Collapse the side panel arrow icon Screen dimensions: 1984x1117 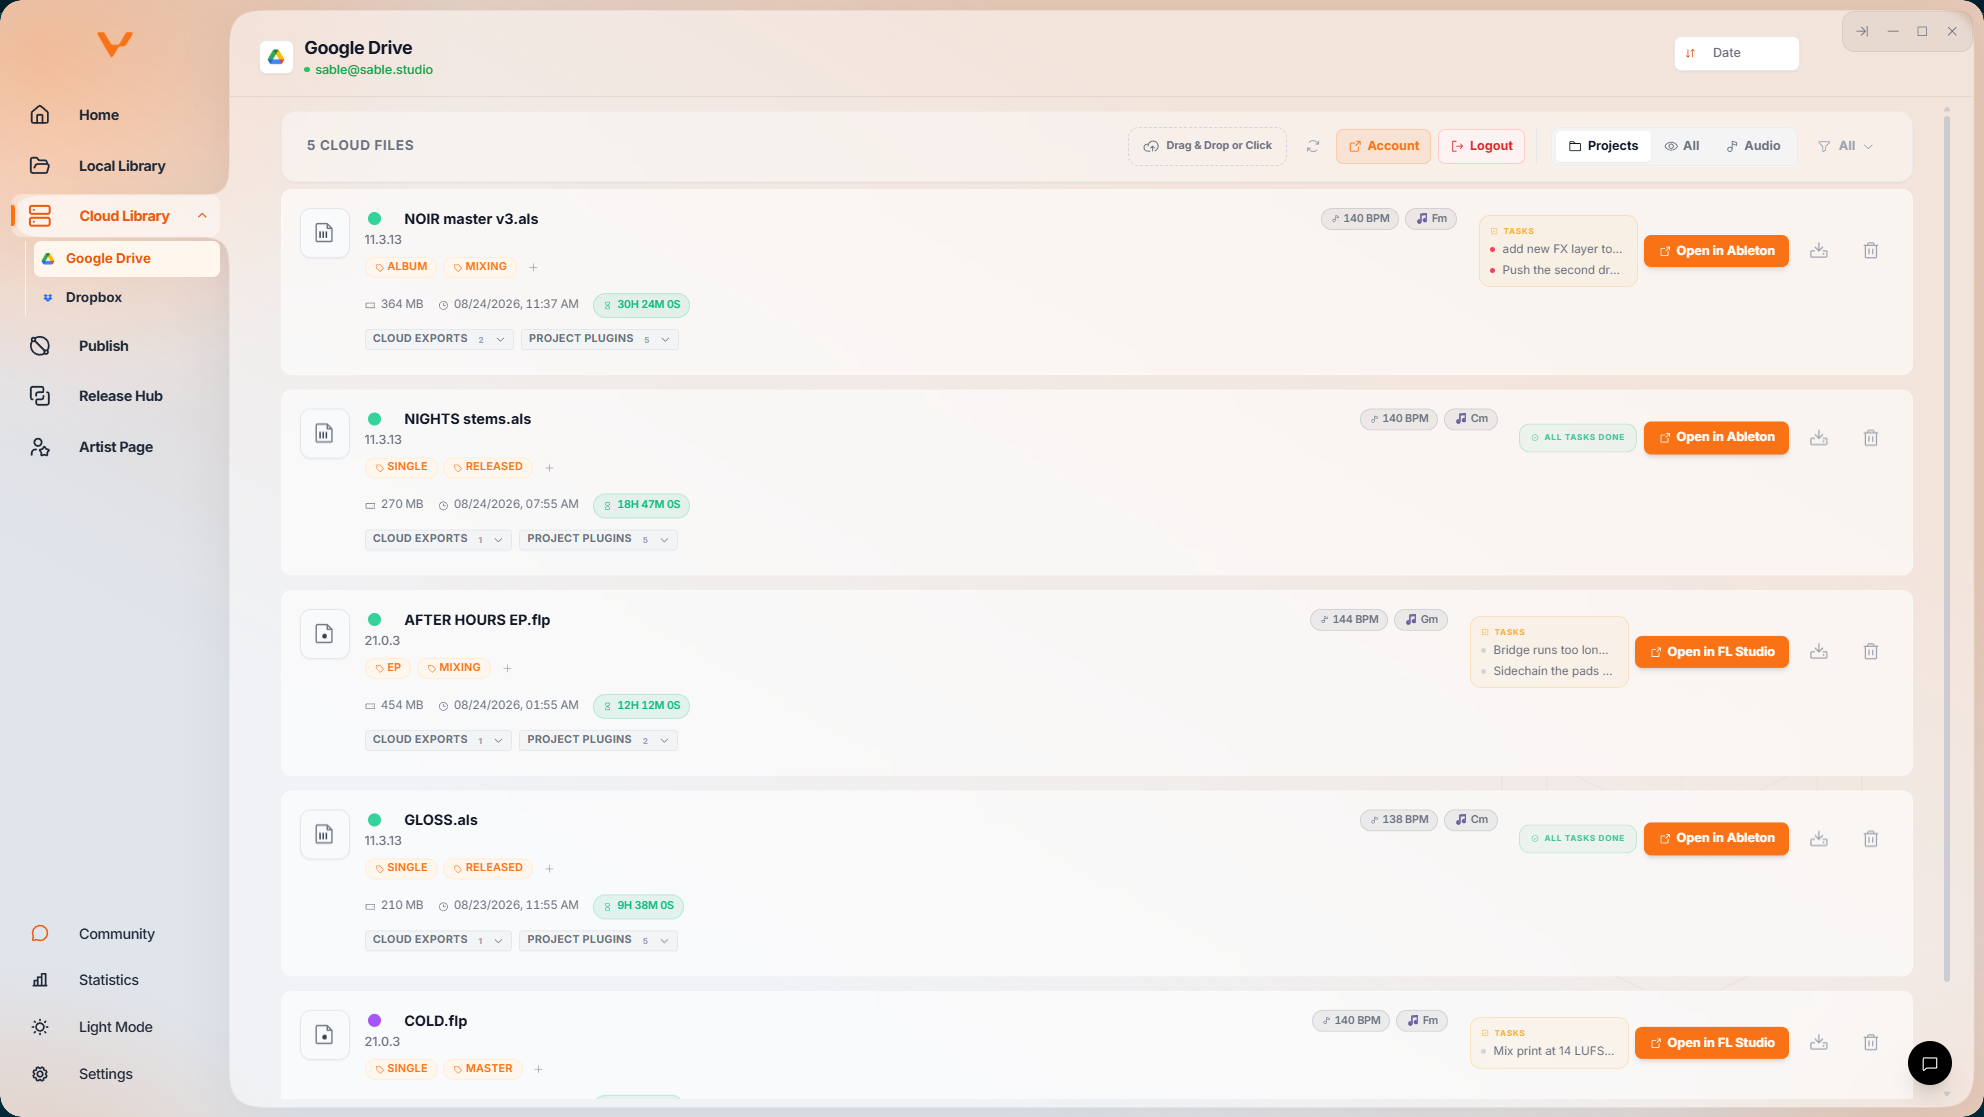pos(1862,32)
